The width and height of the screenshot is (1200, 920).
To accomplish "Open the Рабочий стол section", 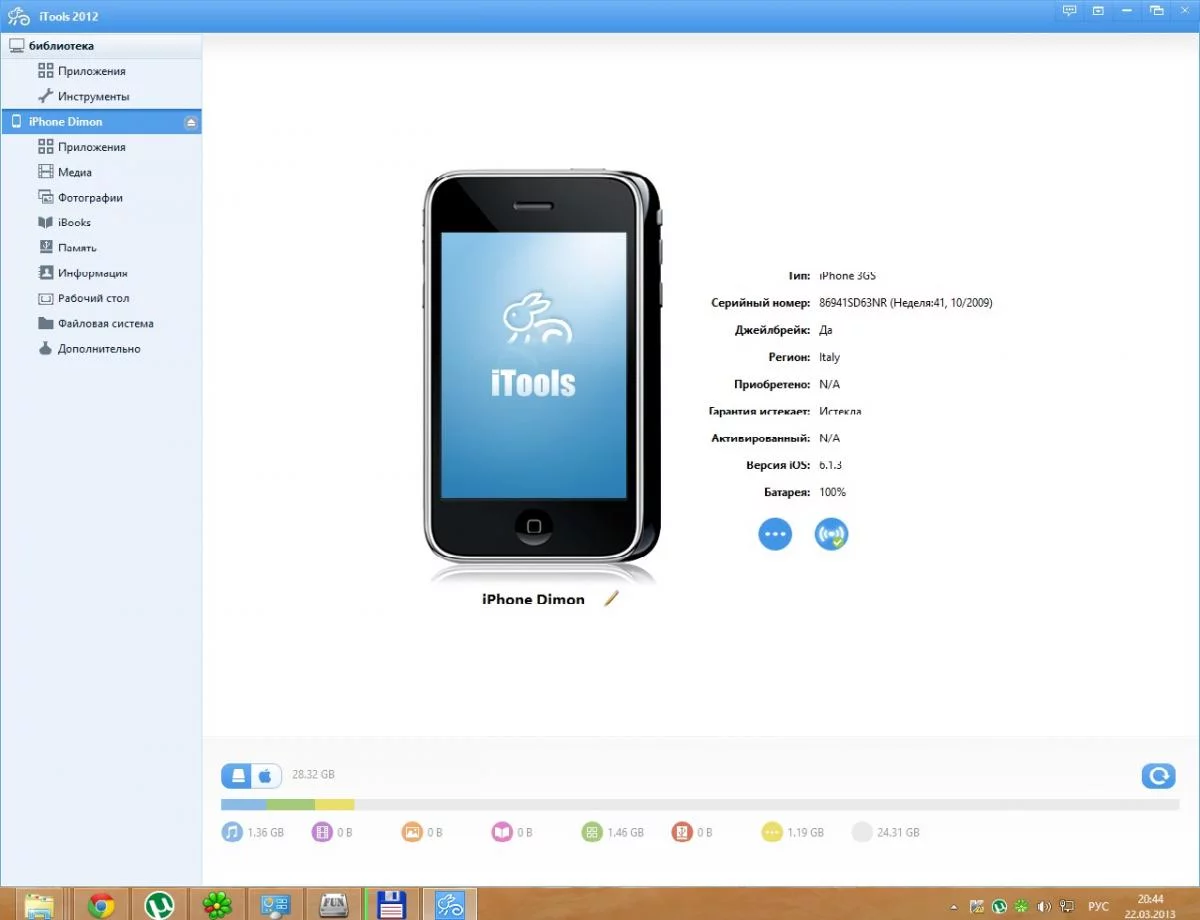I will tap(84, 298).
